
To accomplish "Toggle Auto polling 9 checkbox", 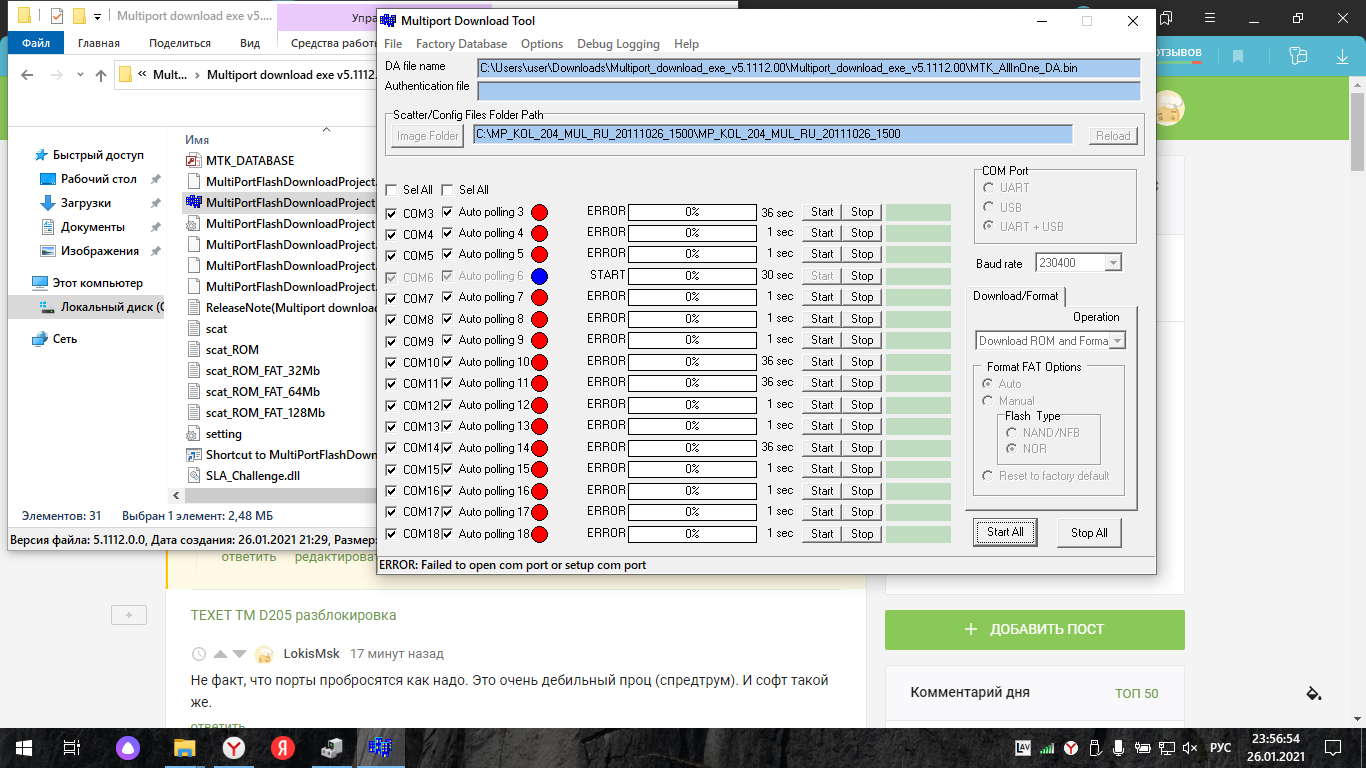I will click(447, 340).
